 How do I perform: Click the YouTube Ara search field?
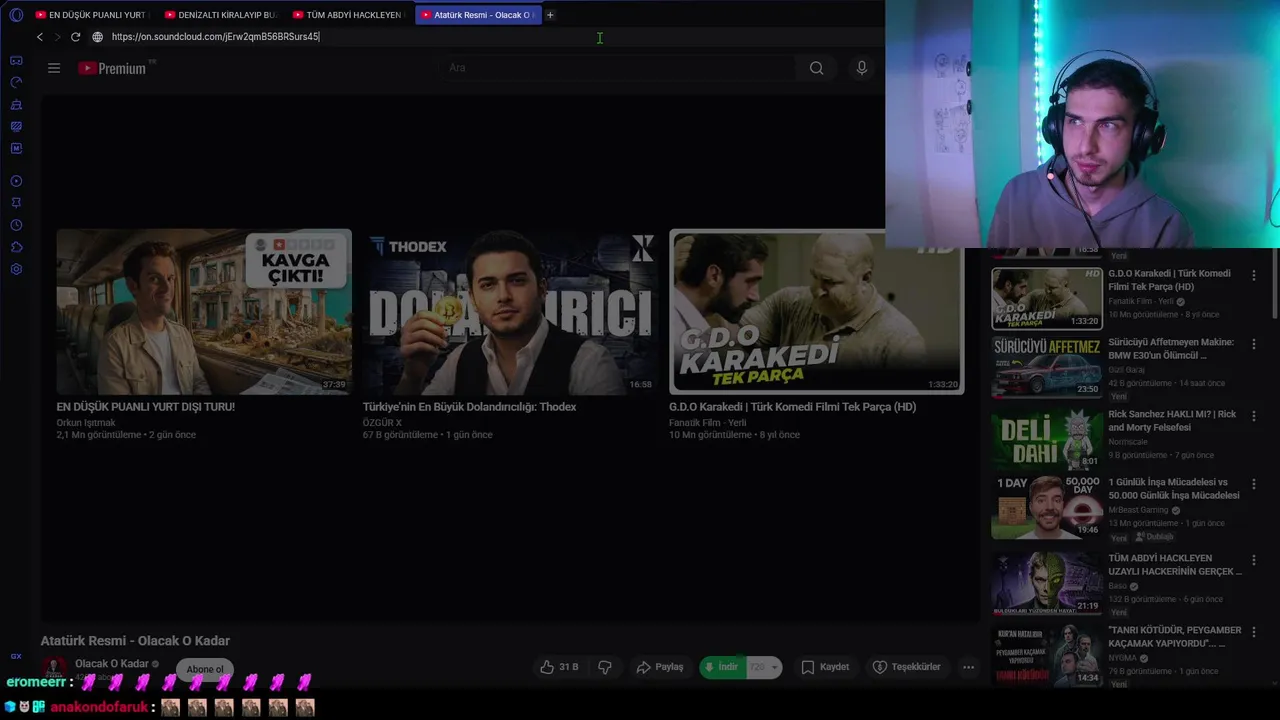point(616,68)
